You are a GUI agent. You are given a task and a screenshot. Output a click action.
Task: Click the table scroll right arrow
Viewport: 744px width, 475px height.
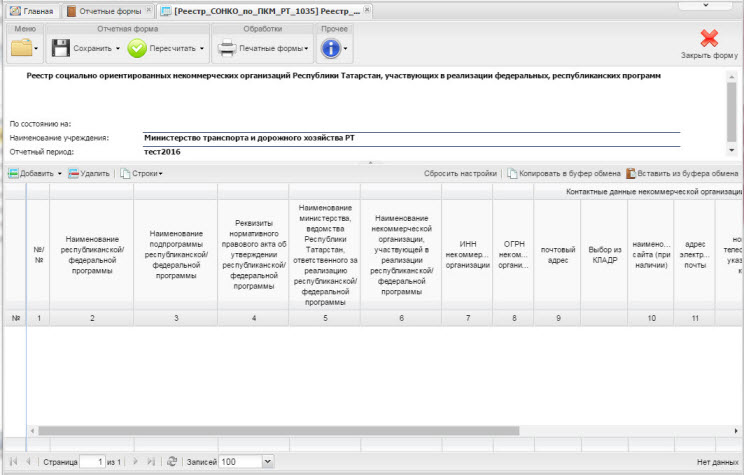coord(736,431)
